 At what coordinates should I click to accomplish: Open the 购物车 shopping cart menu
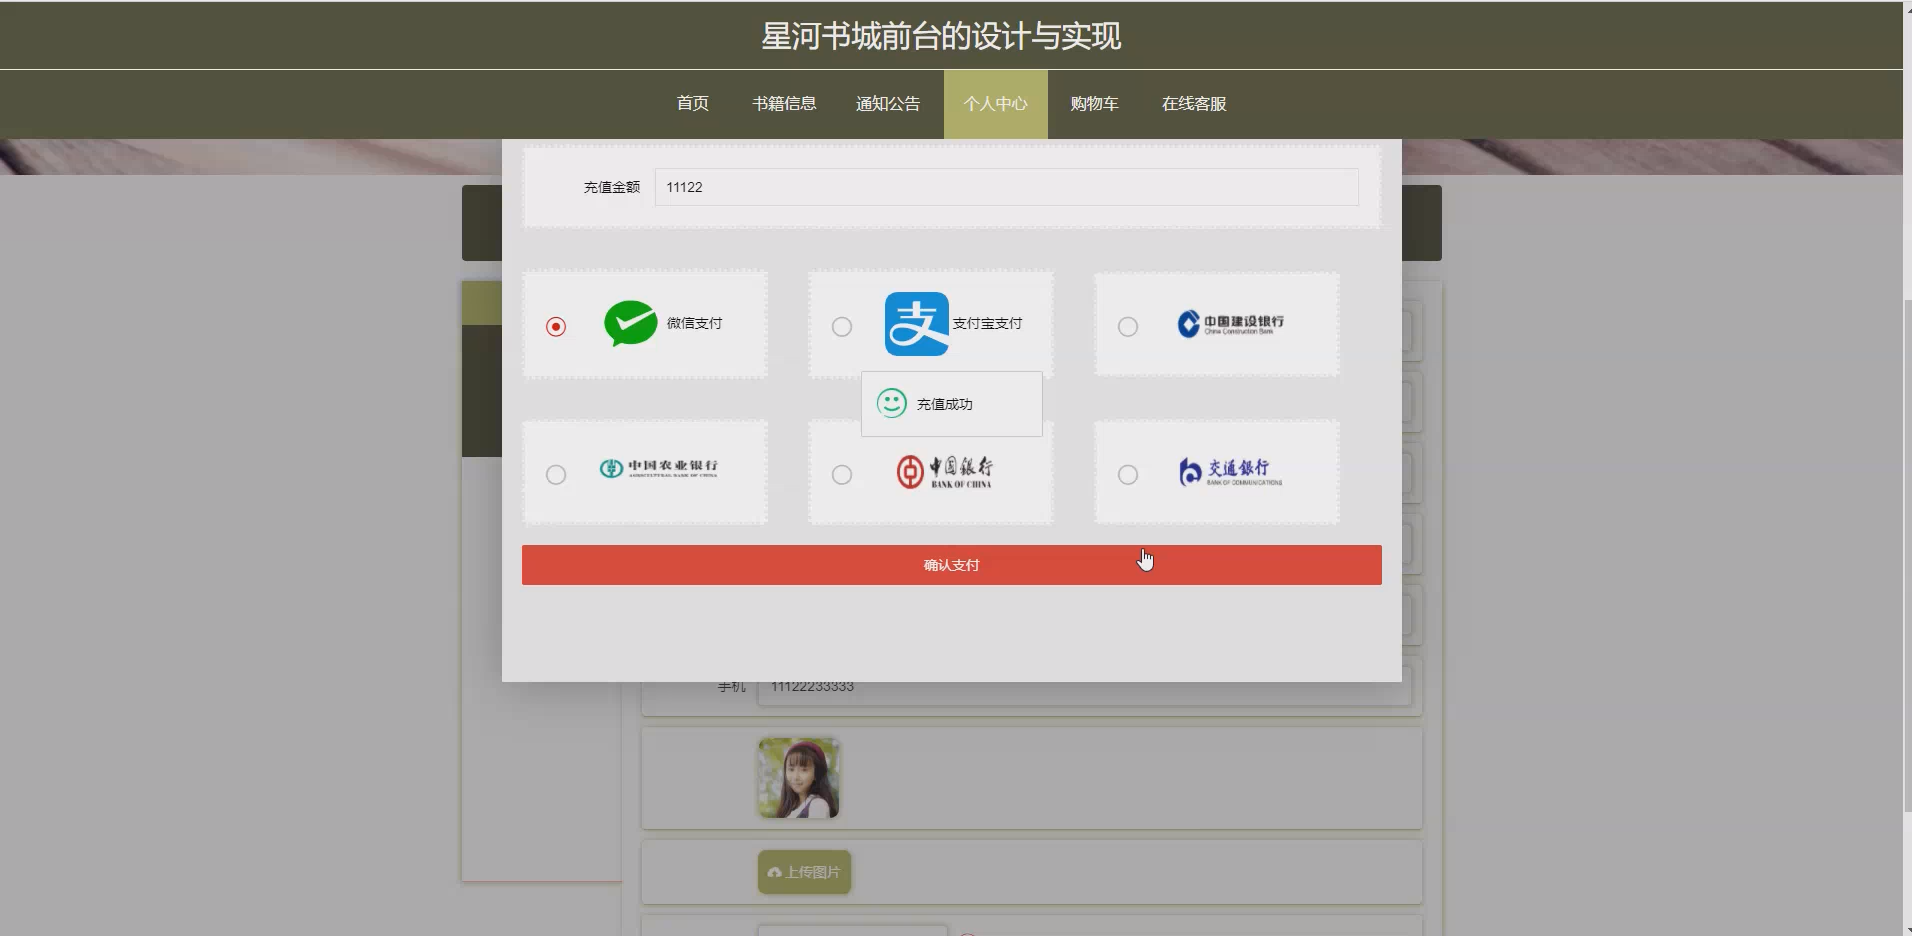[1094, 104]
